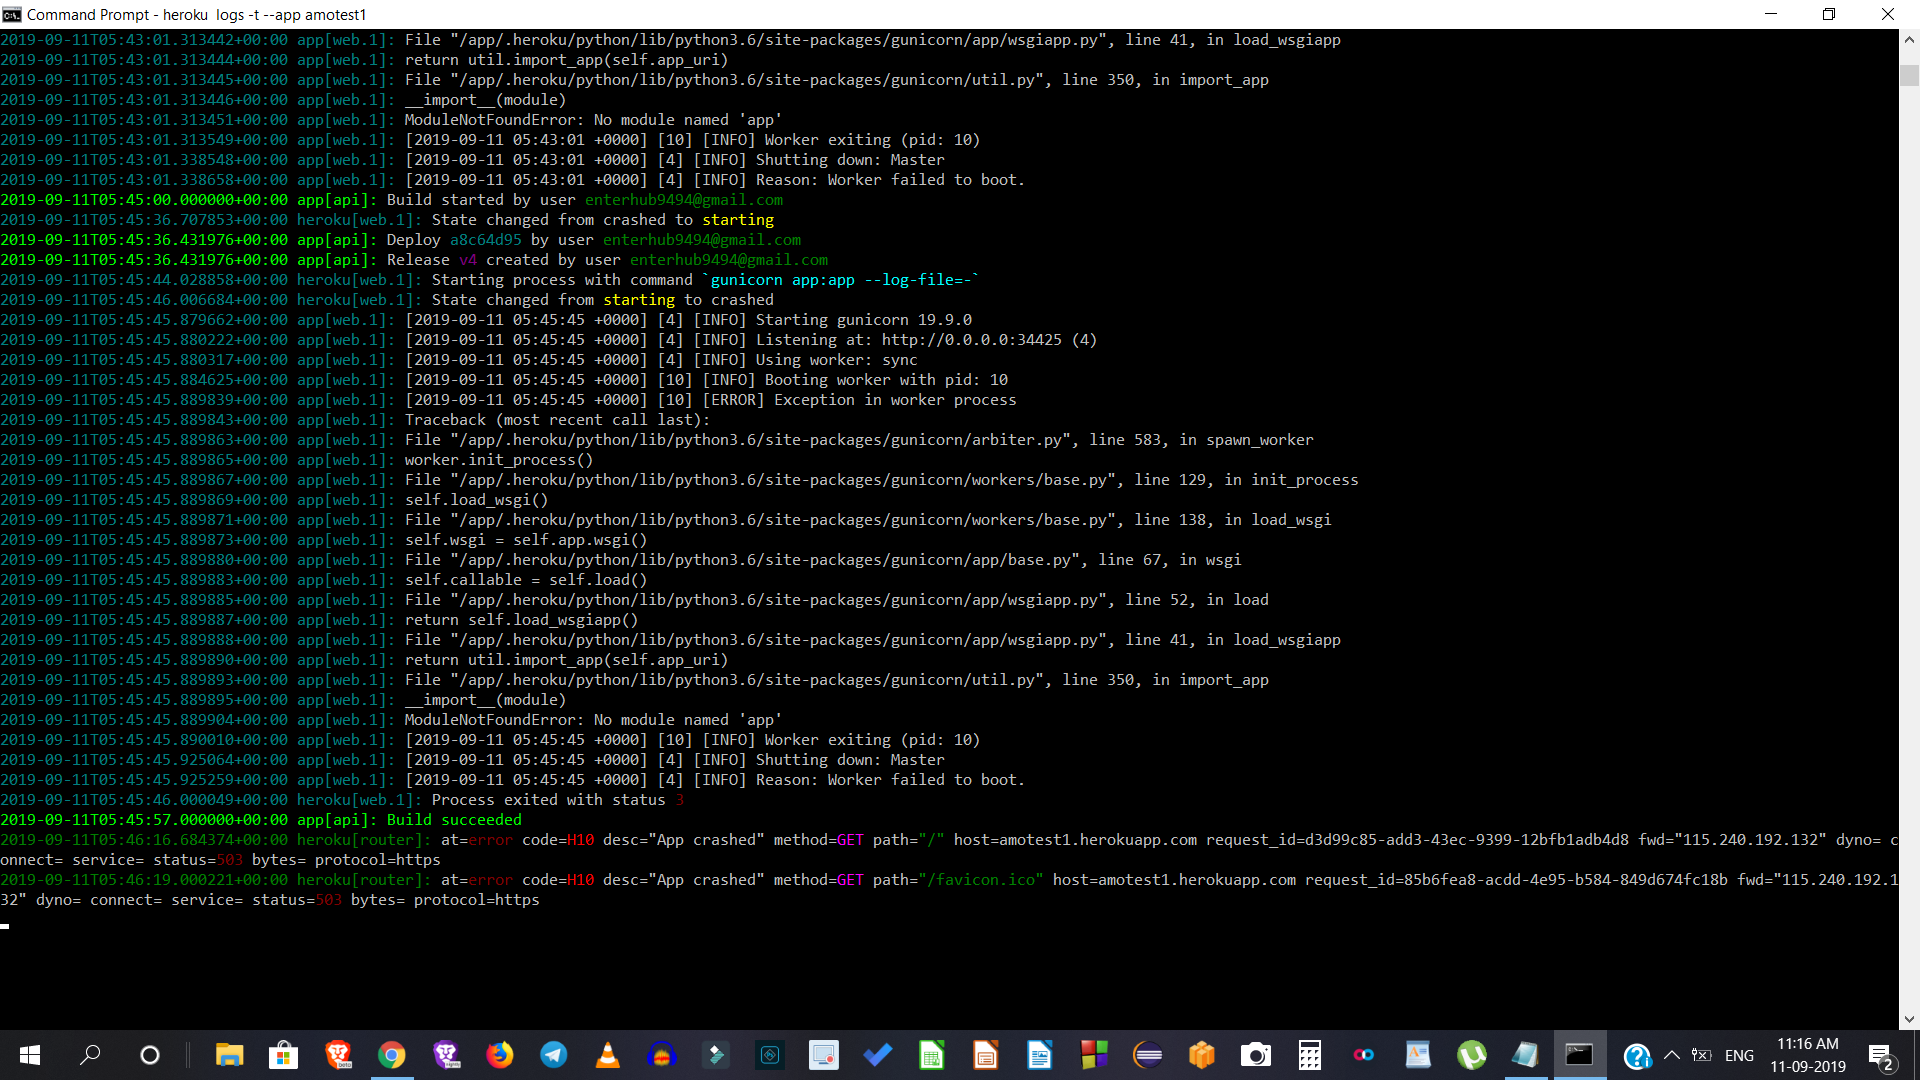Click 'Build succeeded' log text

[x=454, y=820]
